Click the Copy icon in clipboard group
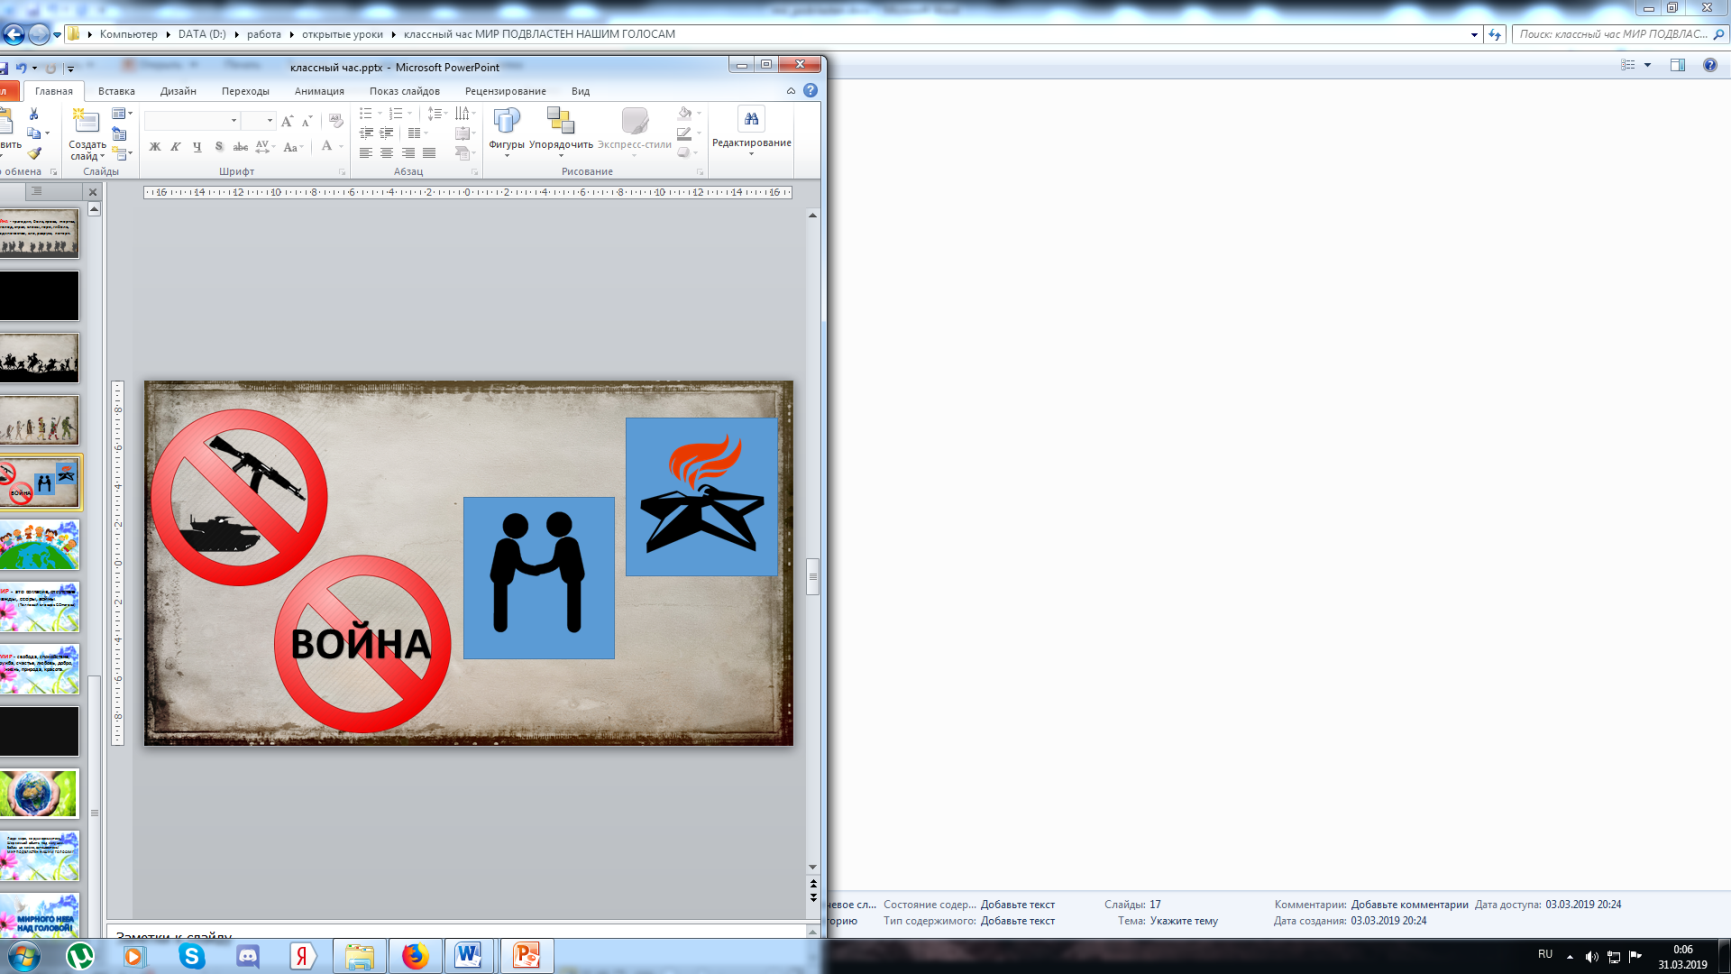The height and width of the screenshot is (974, 1731). click(x=34, y=134)
